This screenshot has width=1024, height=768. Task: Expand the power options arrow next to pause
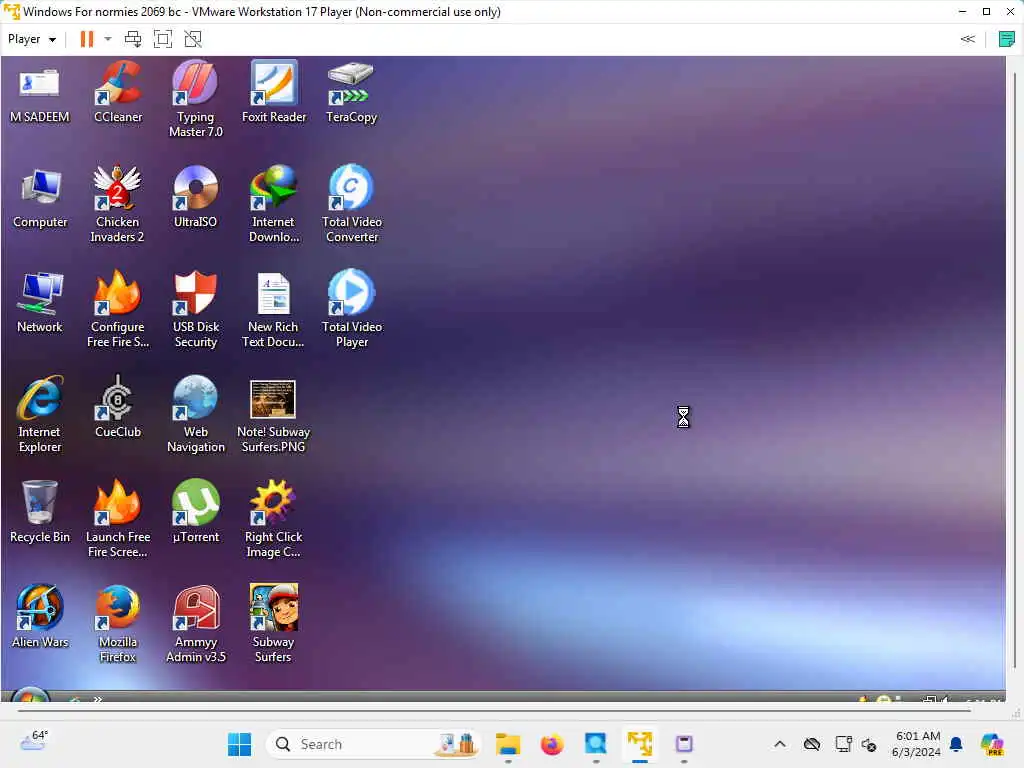click(108, 39)
